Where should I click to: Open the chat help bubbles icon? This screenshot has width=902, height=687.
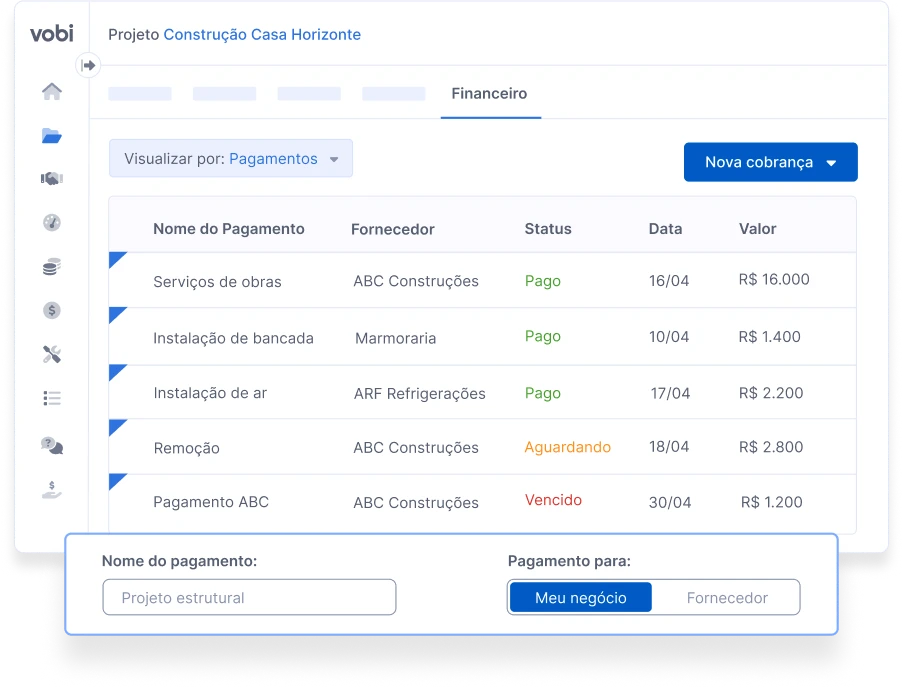point(52,445)
